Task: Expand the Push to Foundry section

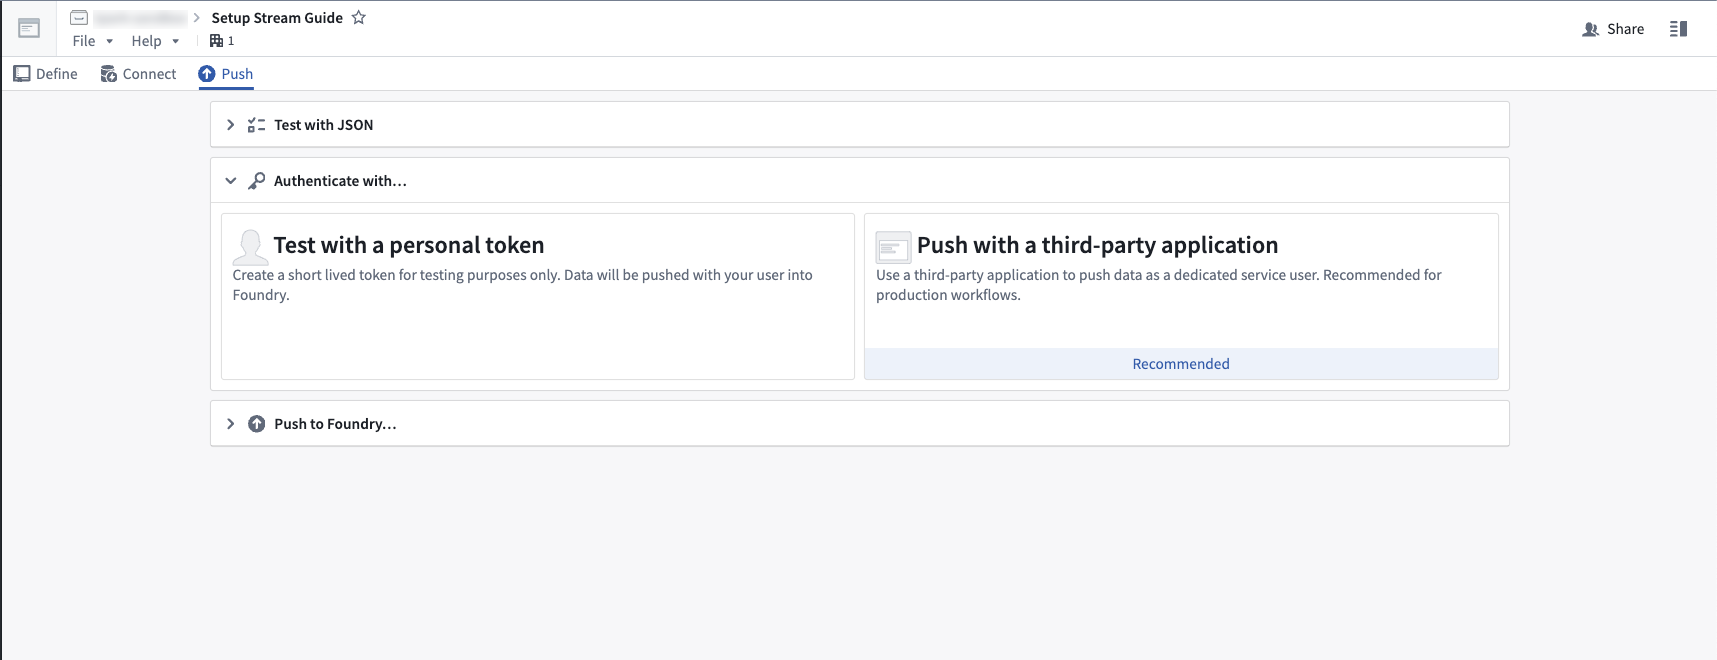Action: (231, 424)
